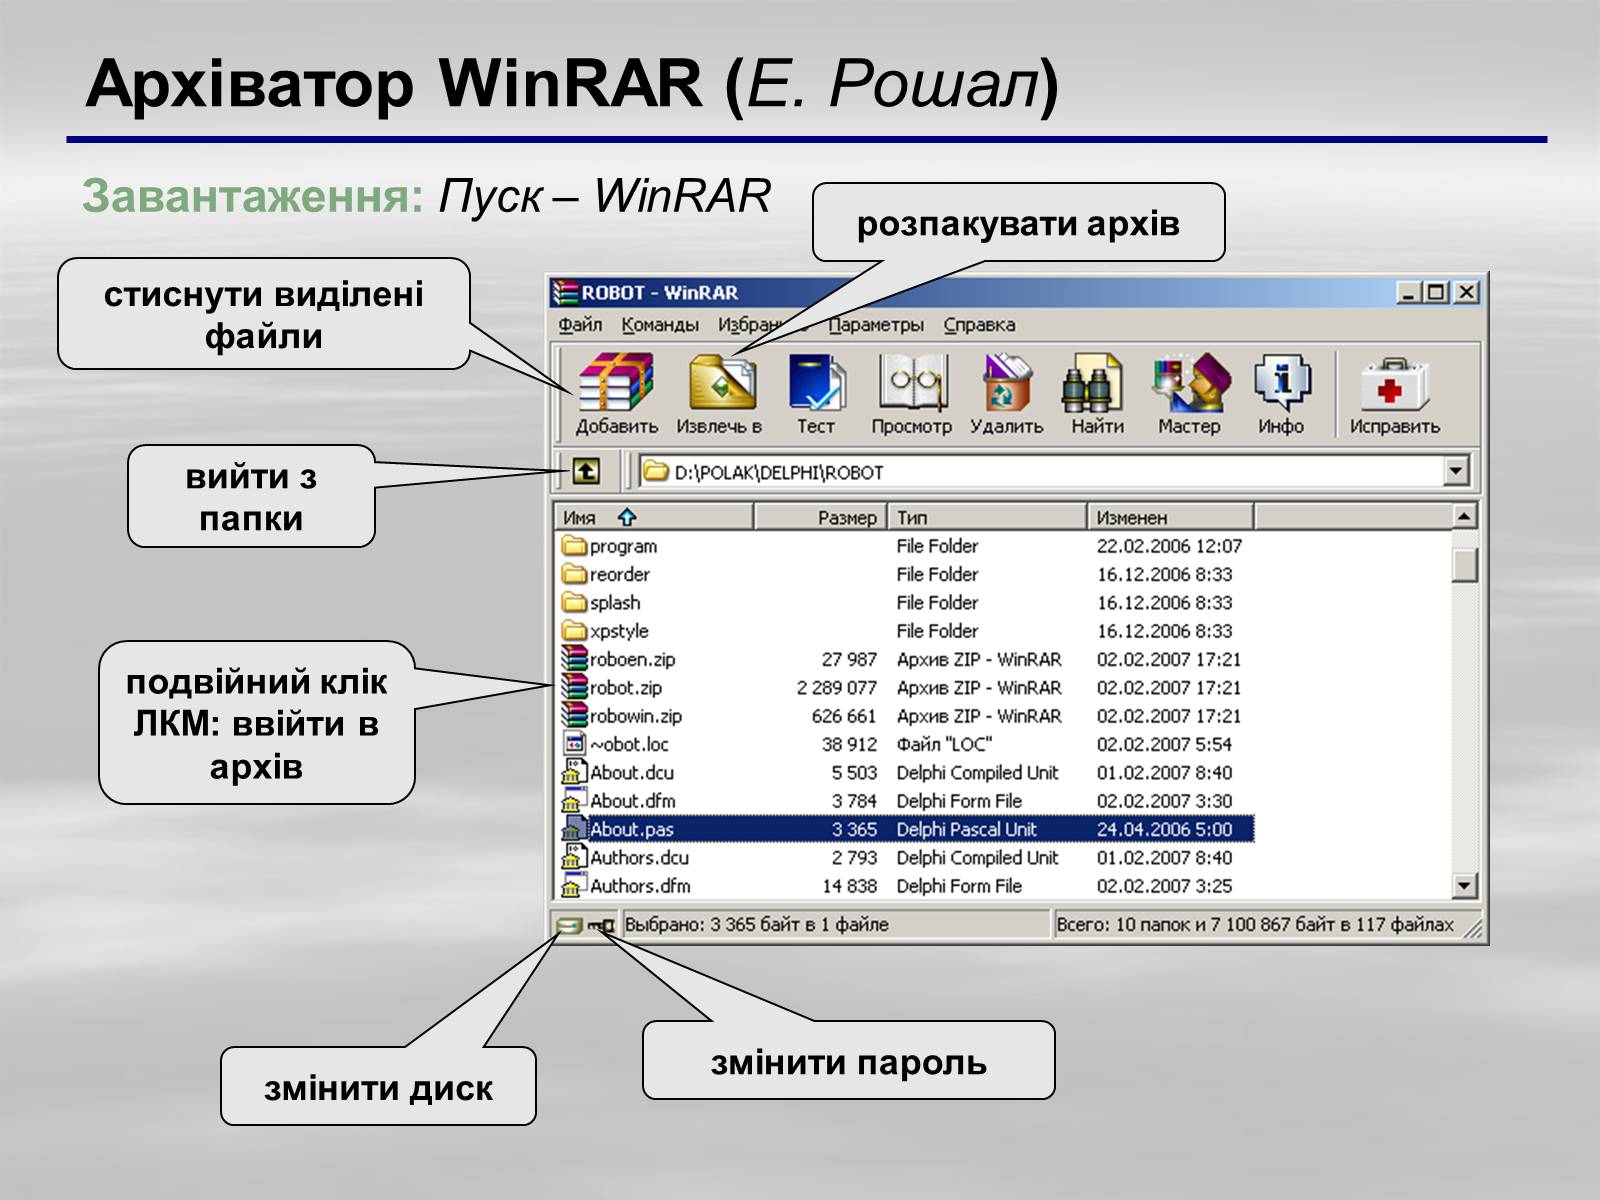Click the change drive status bar icon
The height and width of the screenshot is (1200, 1600).
click(x=569, y=925)
